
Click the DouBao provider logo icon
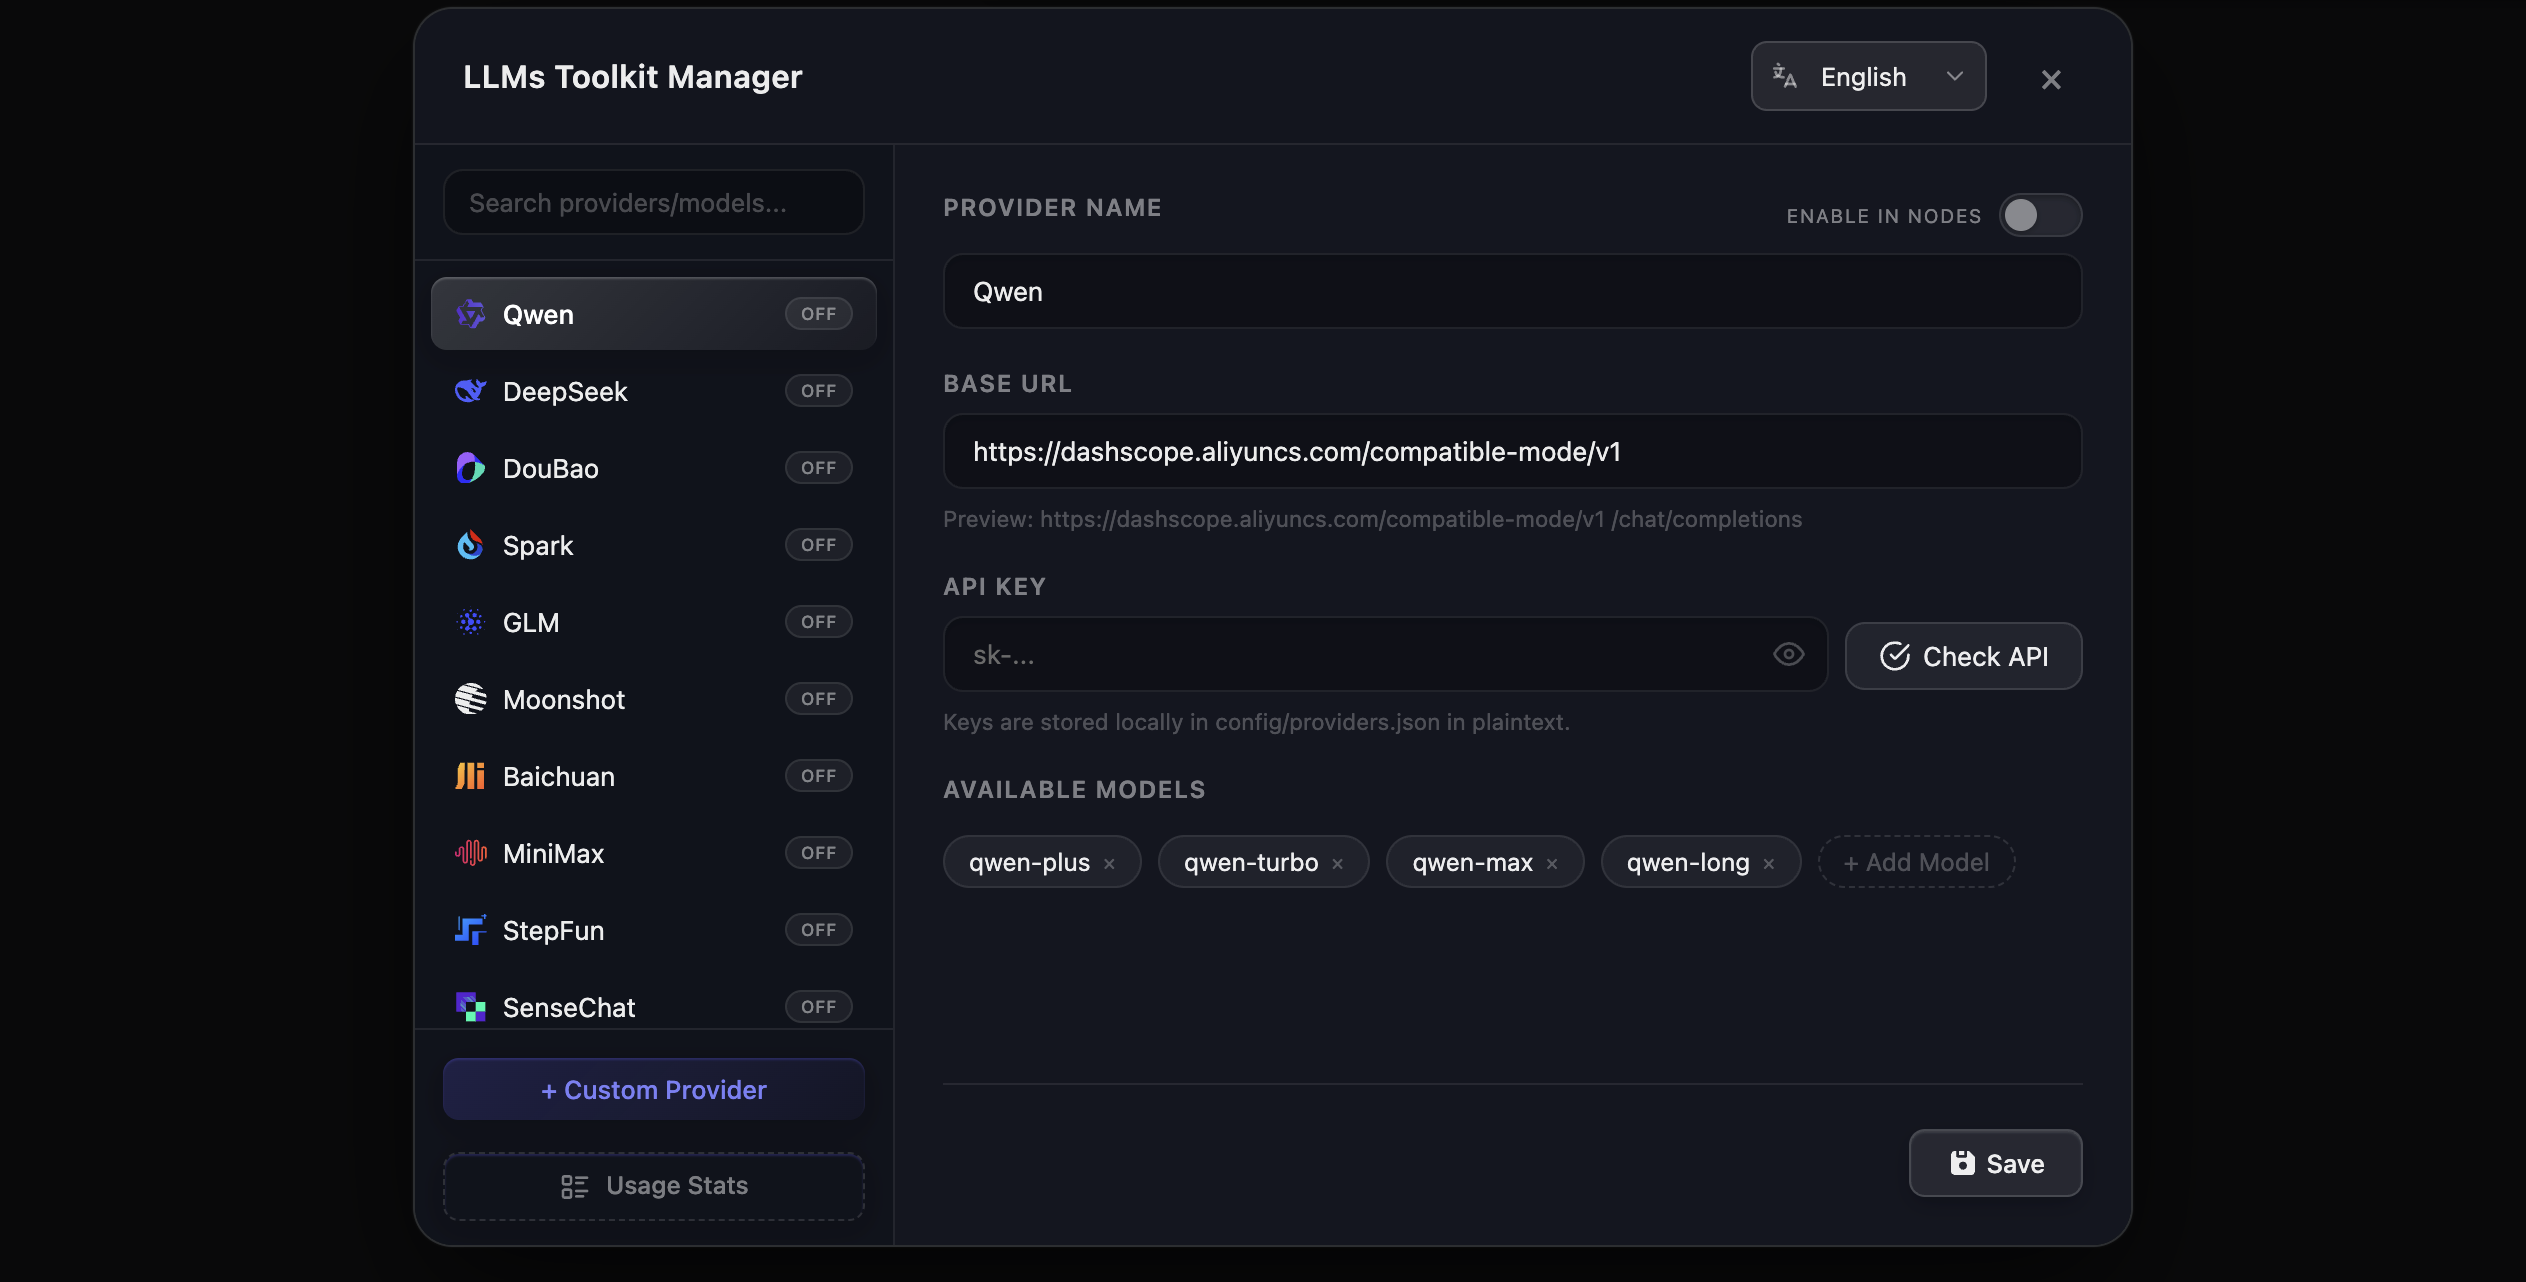470,468
